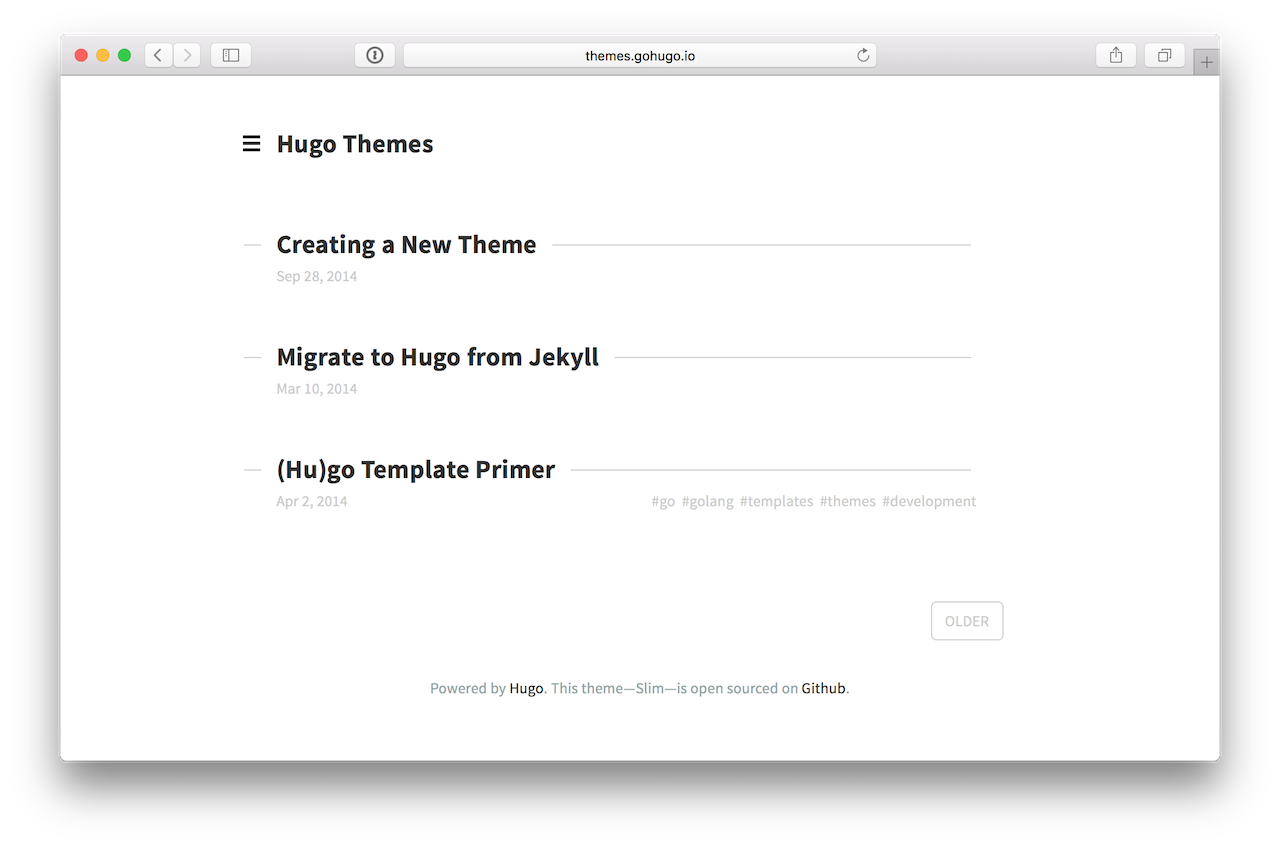The height and width of the screenshot is (847, 1280).
Task: Click the browser forward arrow
Action: [187, 55]
